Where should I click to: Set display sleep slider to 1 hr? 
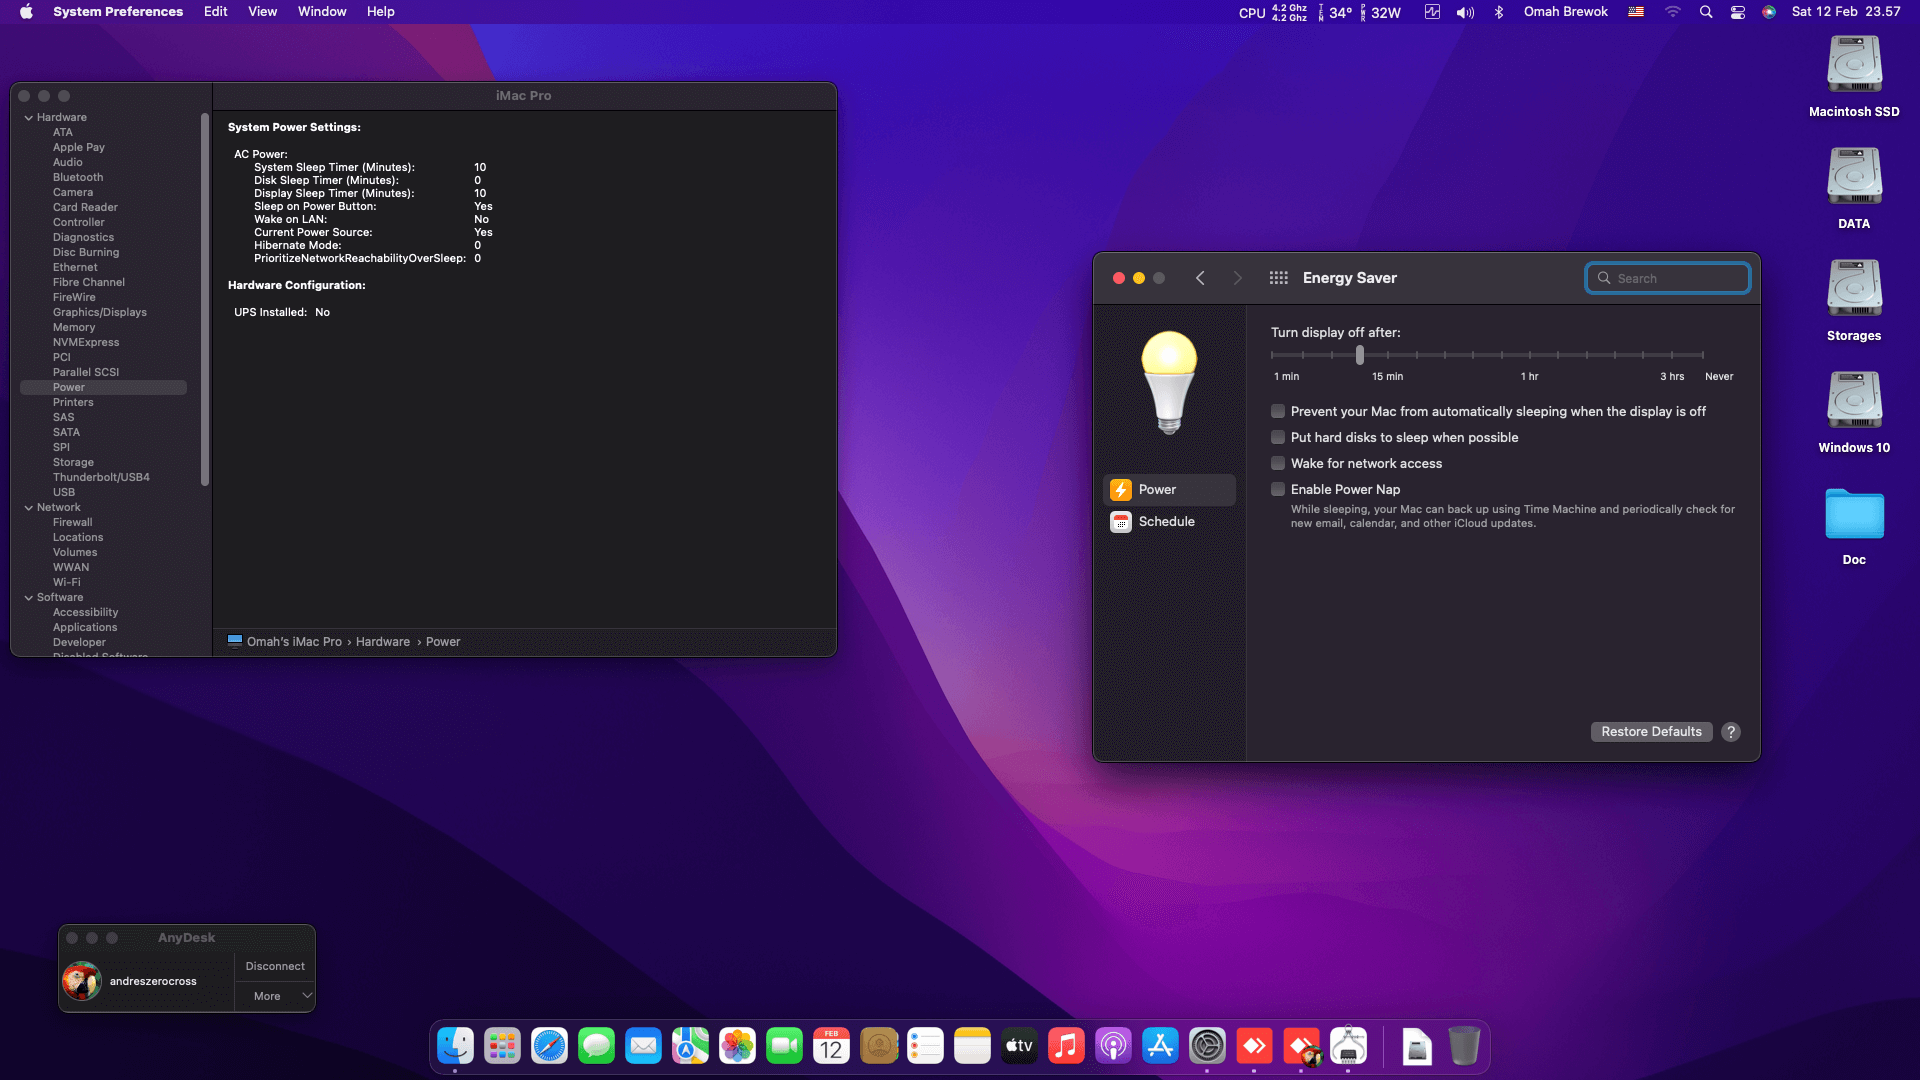point(1530,355)
